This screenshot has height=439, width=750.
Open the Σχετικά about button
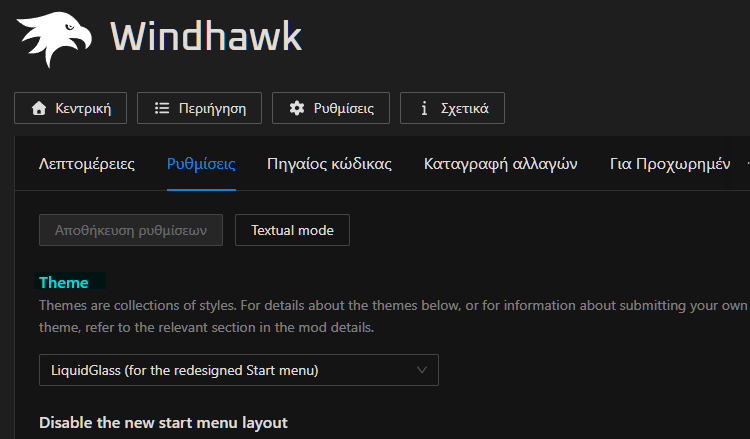452,108
